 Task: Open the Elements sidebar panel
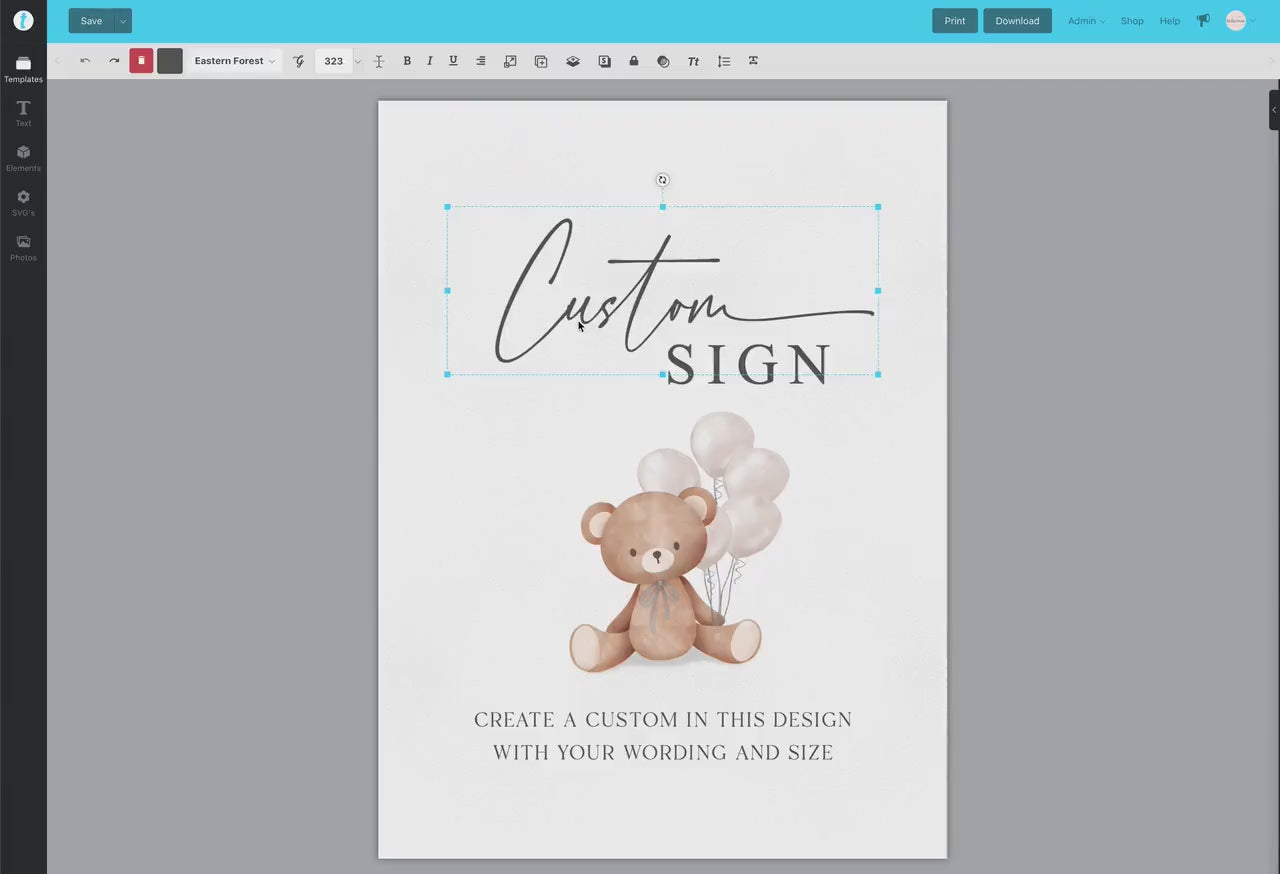point(23,158)
